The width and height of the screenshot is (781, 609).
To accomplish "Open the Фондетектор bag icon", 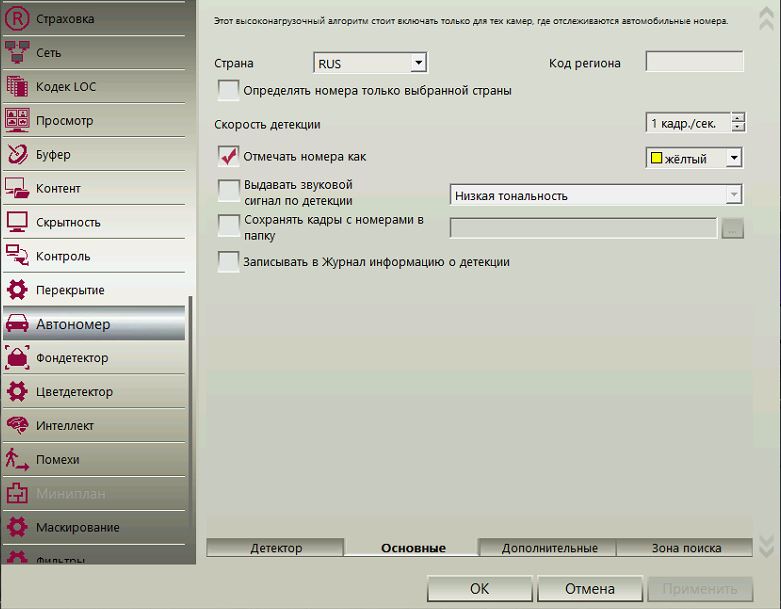I will click(17, 358).
